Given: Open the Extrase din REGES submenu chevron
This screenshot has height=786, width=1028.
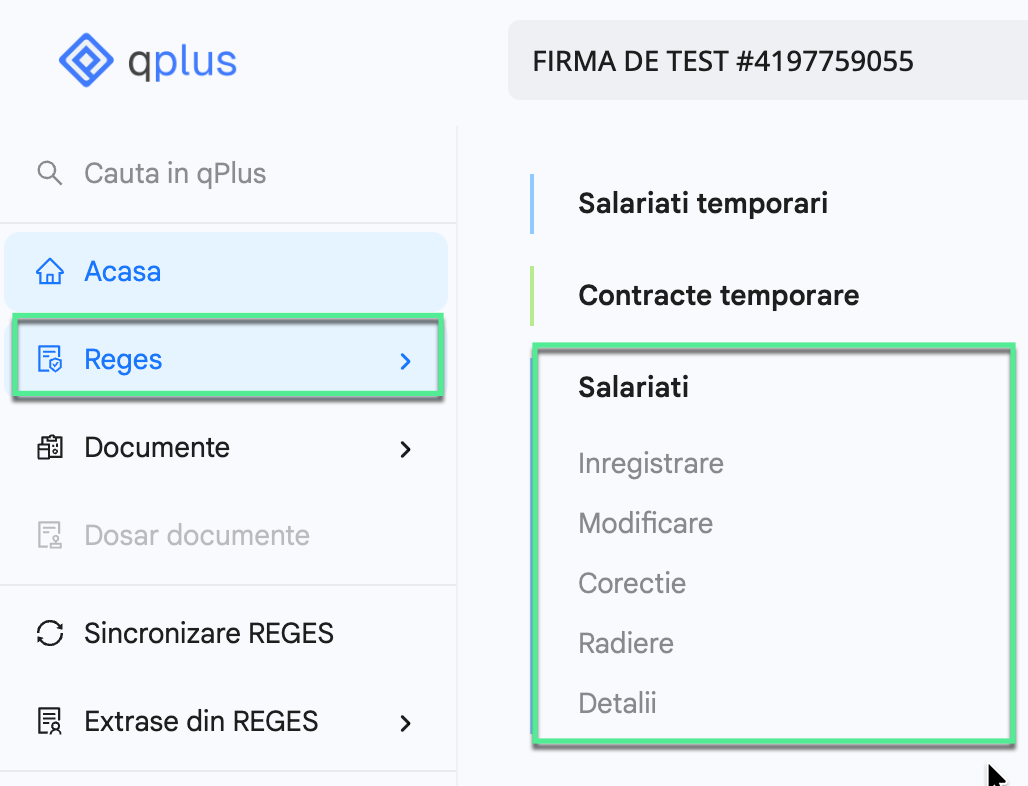Looking at the screenshot, I should tap(404, 722).
